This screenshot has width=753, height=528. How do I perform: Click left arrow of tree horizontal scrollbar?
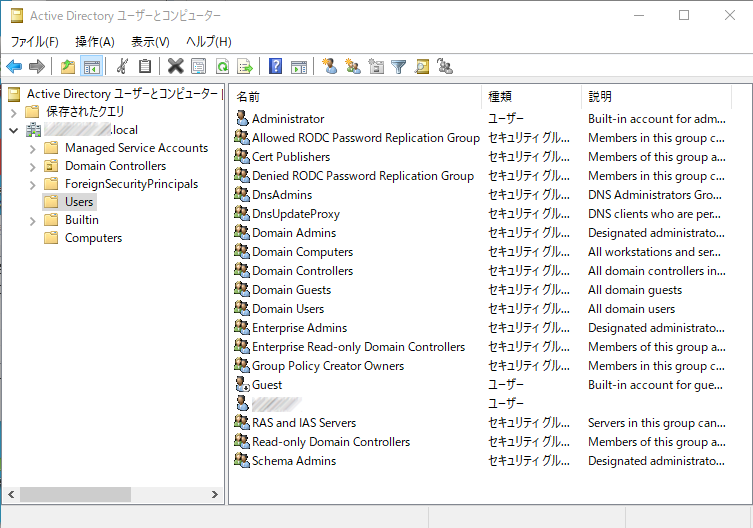pos(12,494)
